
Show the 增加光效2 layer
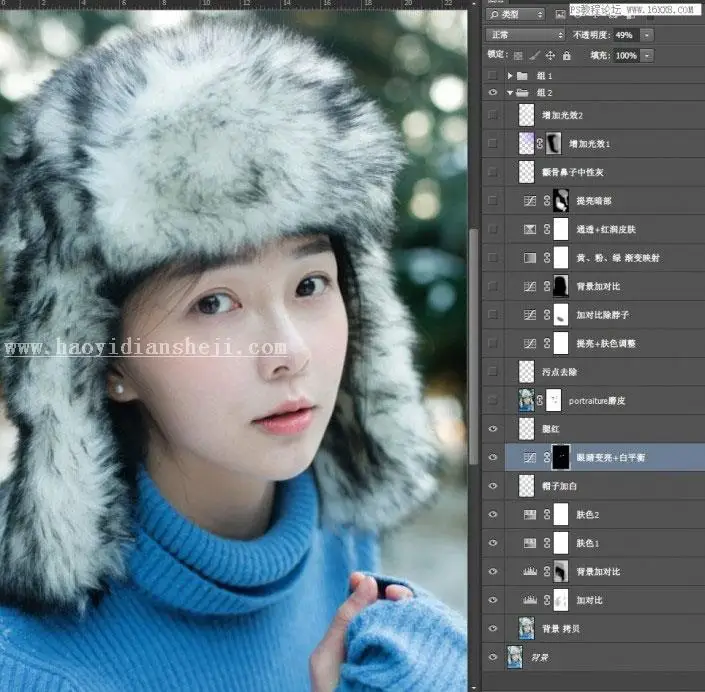point(493,115)
